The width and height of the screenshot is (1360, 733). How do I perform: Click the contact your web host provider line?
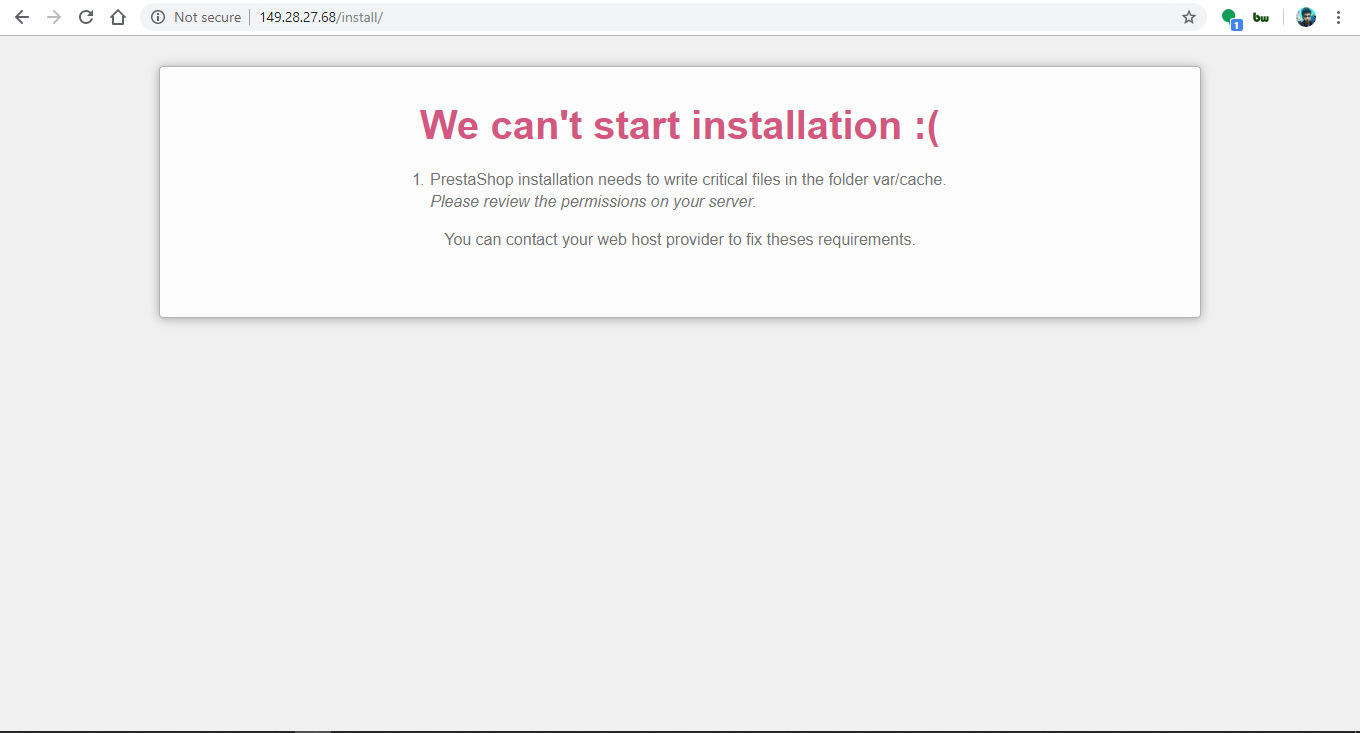(680, 240)
